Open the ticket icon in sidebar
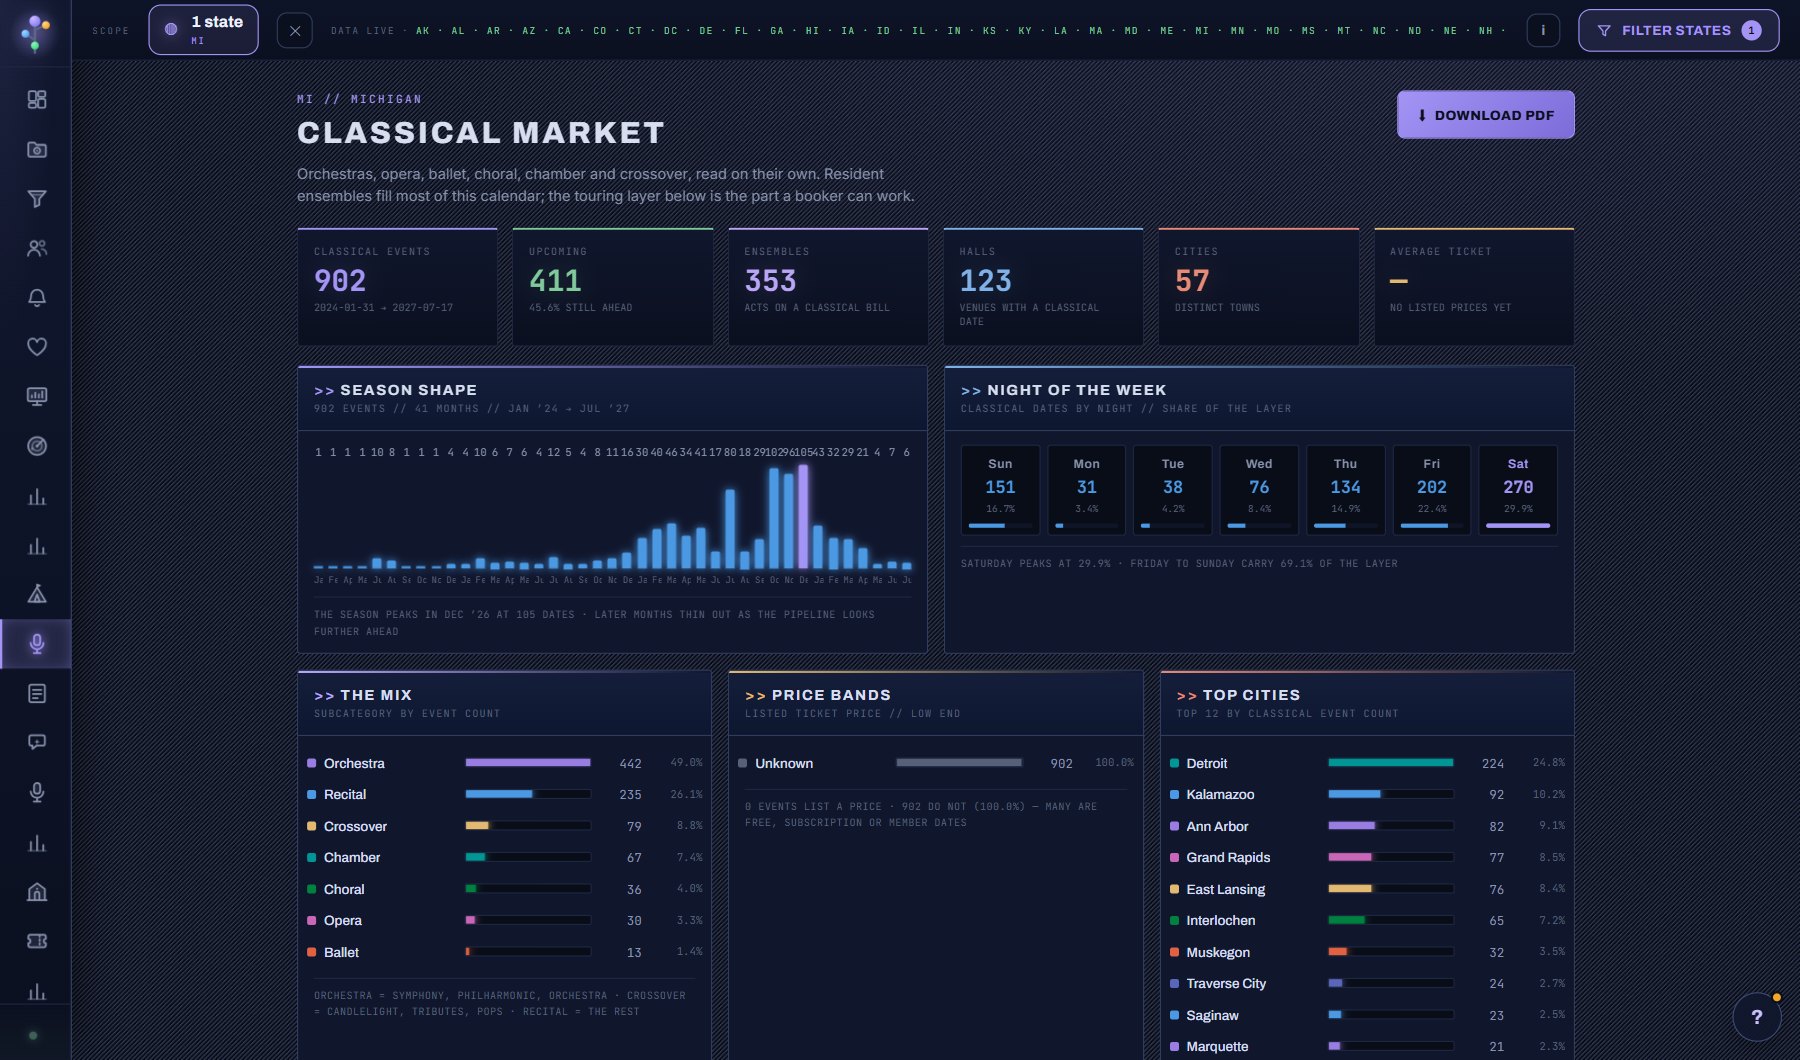The width and height of the screenshot is (1800, 1060). coord(37,941)
